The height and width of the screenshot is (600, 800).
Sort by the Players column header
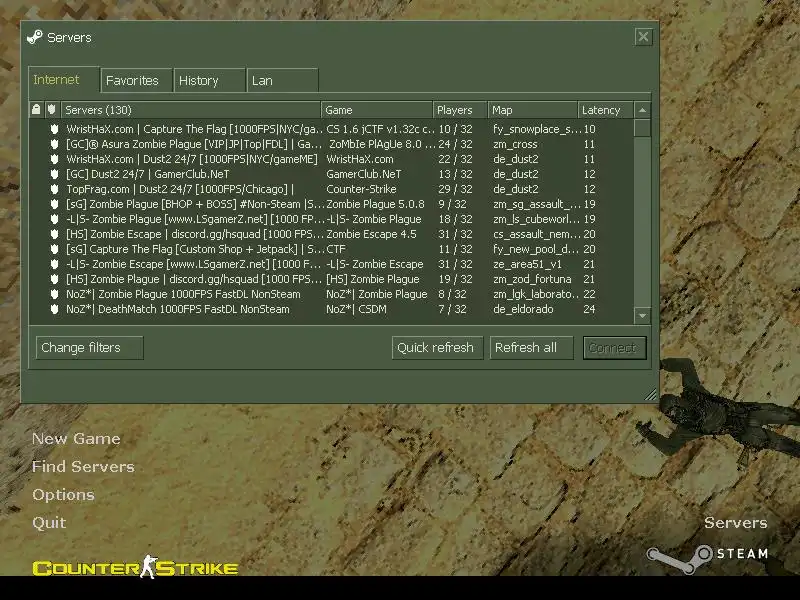tap(460, 110)
